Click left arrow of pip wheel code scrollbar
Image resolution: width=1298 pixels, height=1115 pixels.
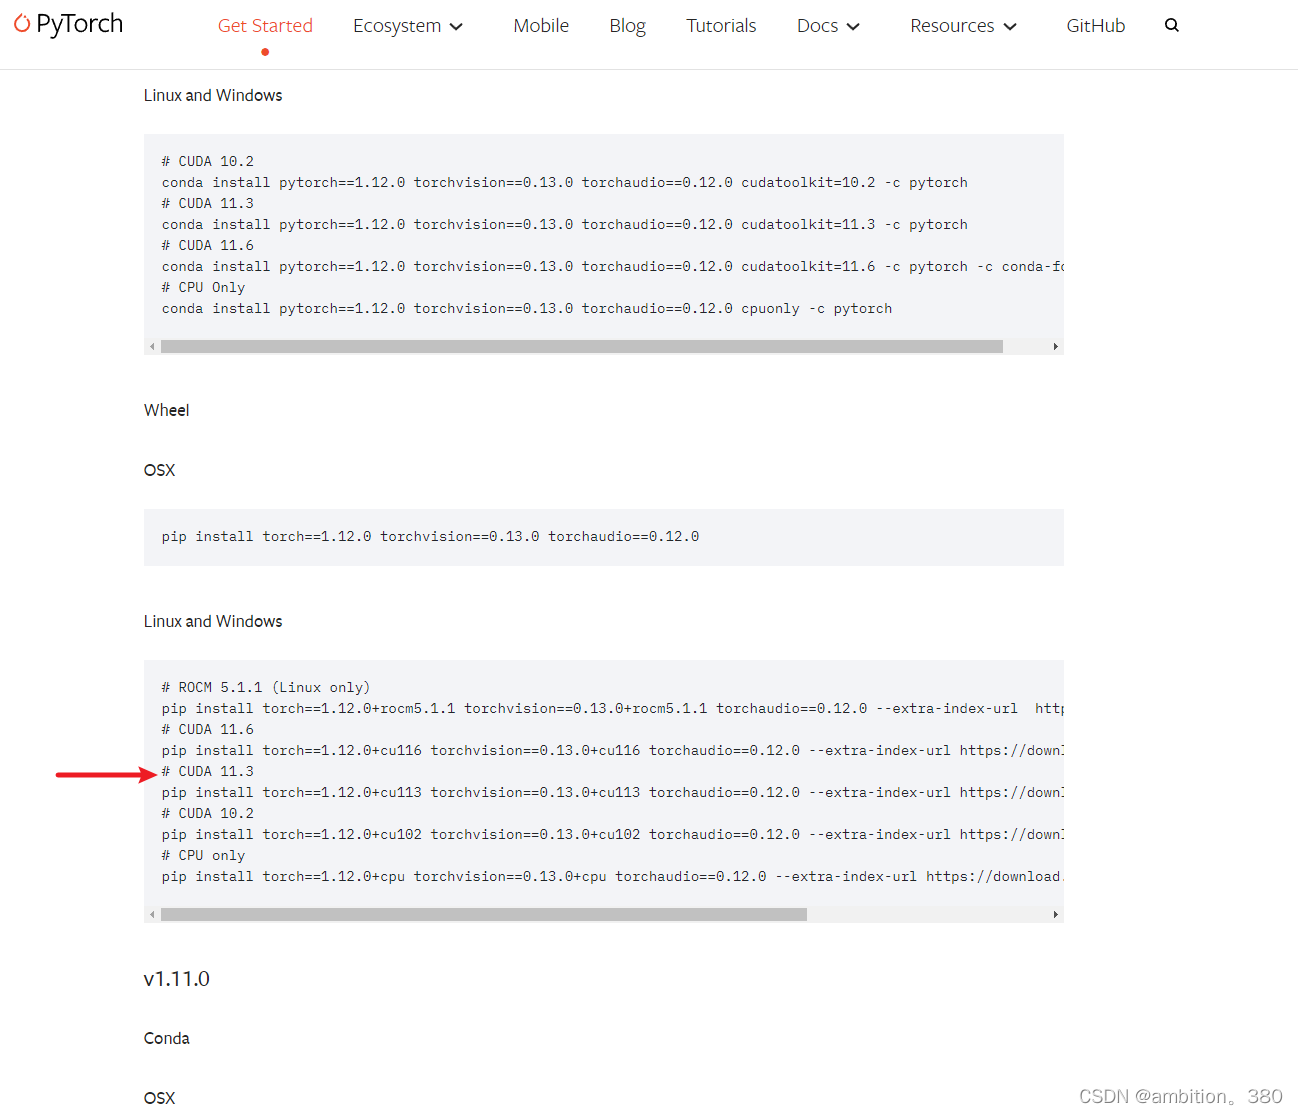tap(152, 915)
